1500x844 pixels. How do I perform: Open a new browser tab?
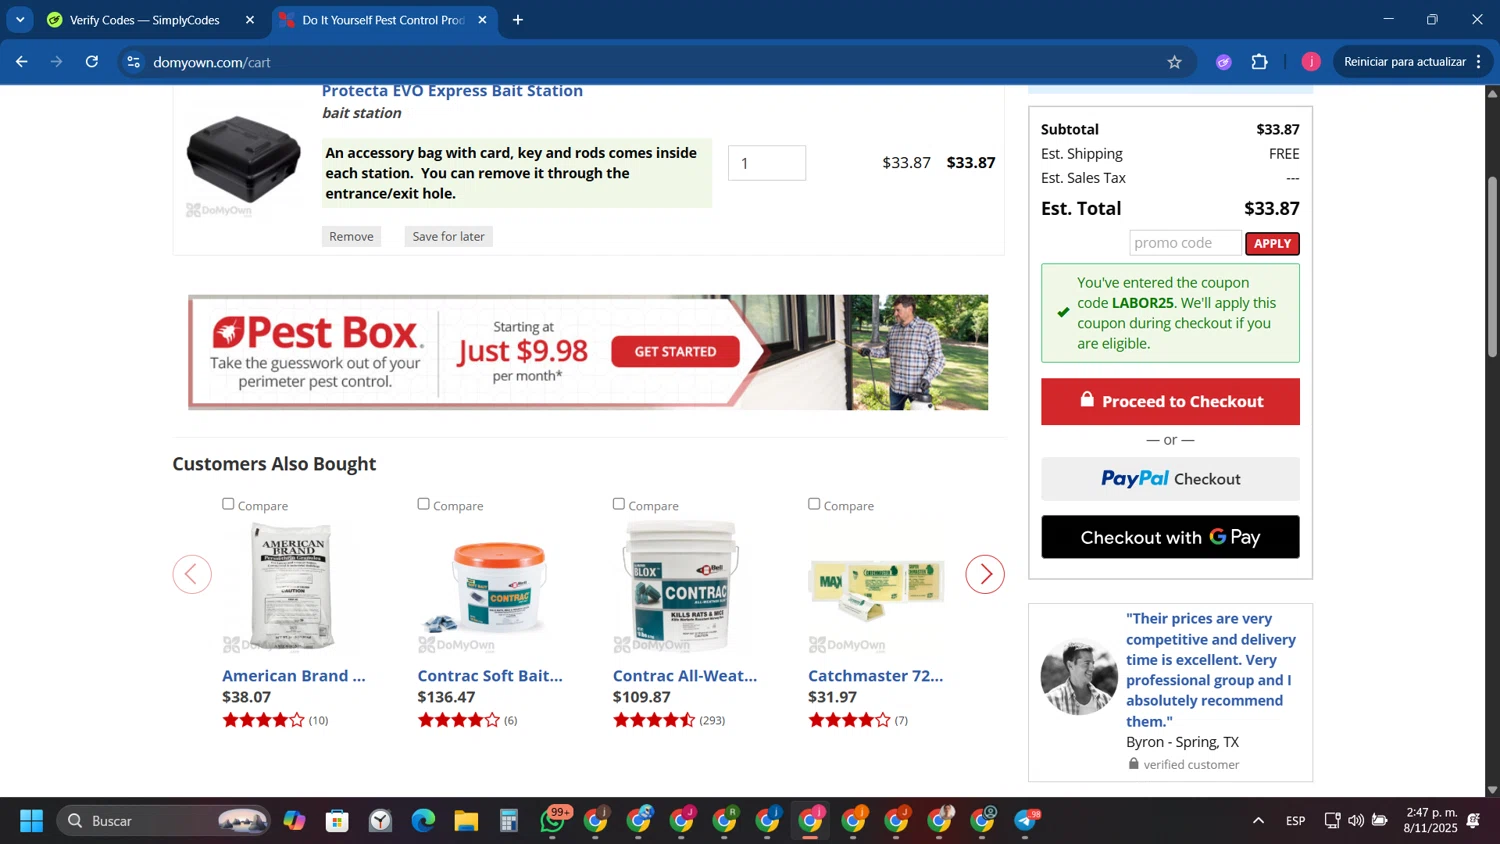pyautogui.click(x=518, y=20)
